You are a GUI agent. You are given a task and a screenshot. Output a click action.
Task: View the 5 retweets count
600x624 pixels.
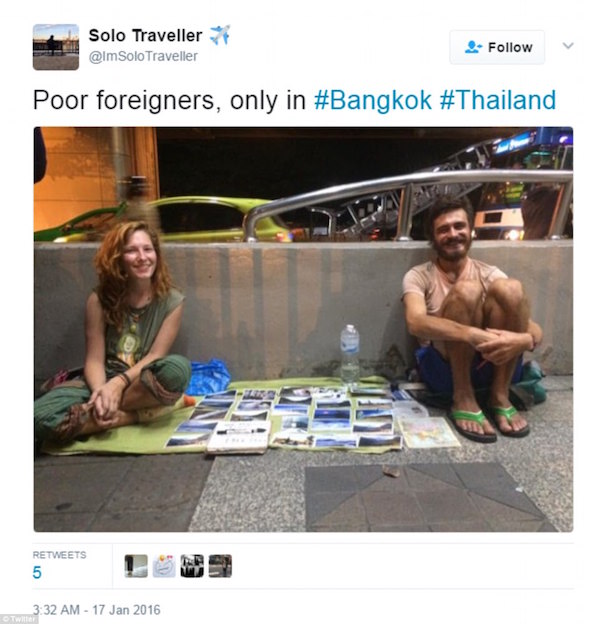pos(37,573)
